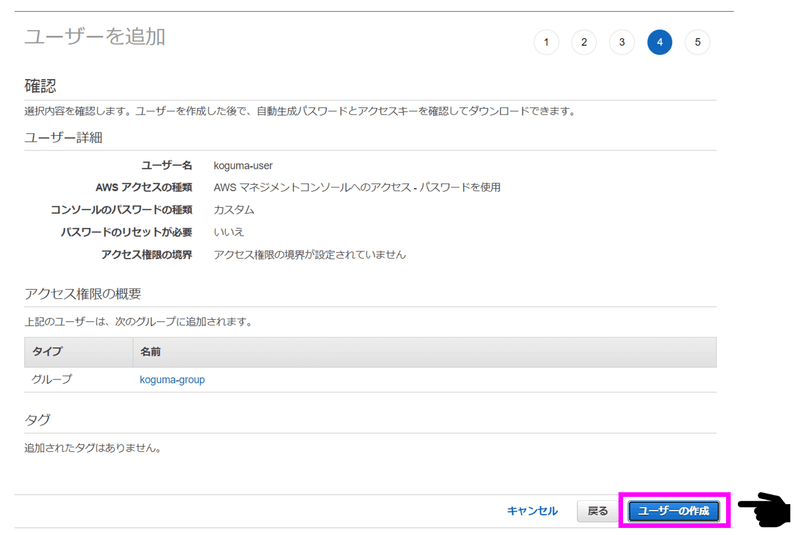Click the ユーザーの作成 button
The height and width of the screenshot is (535, 800).
(674, 511)
